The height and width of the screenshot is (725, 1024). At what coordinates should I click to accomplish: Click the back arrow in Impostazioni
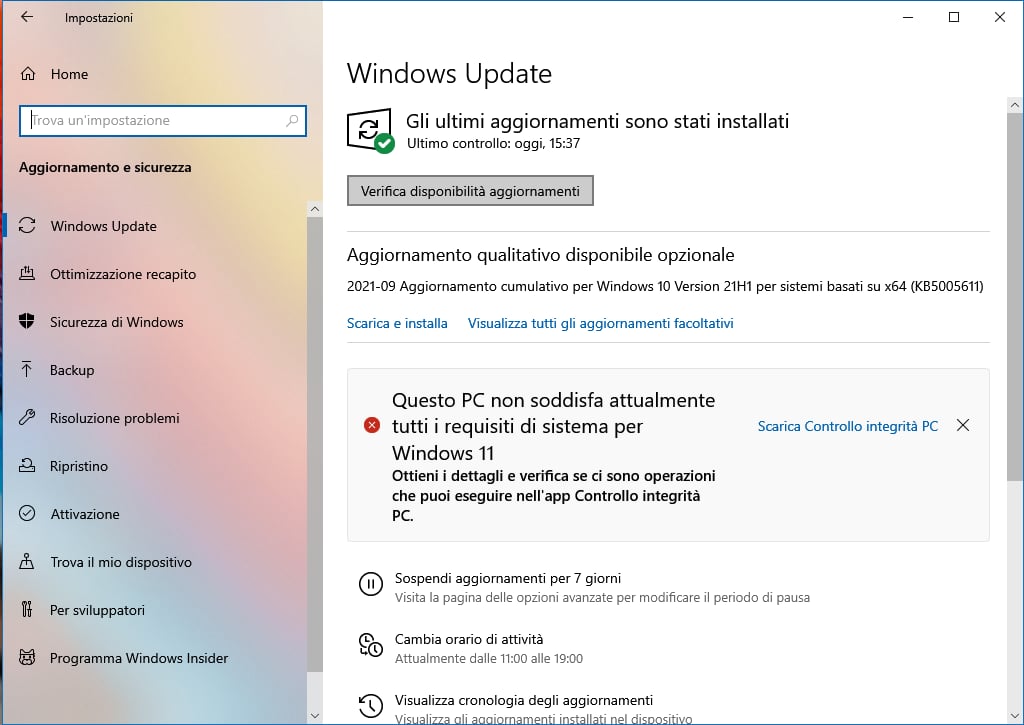26,17
